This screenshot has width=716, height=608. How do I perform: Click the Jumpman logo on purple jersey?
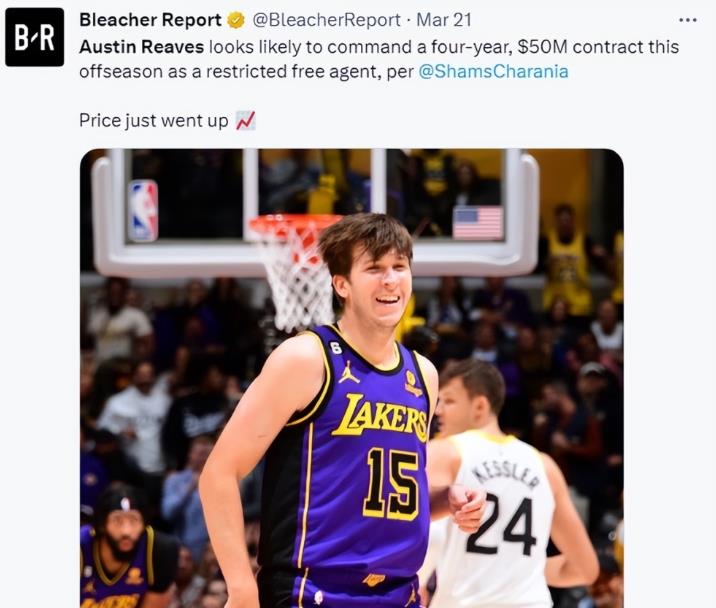[349, 372]
